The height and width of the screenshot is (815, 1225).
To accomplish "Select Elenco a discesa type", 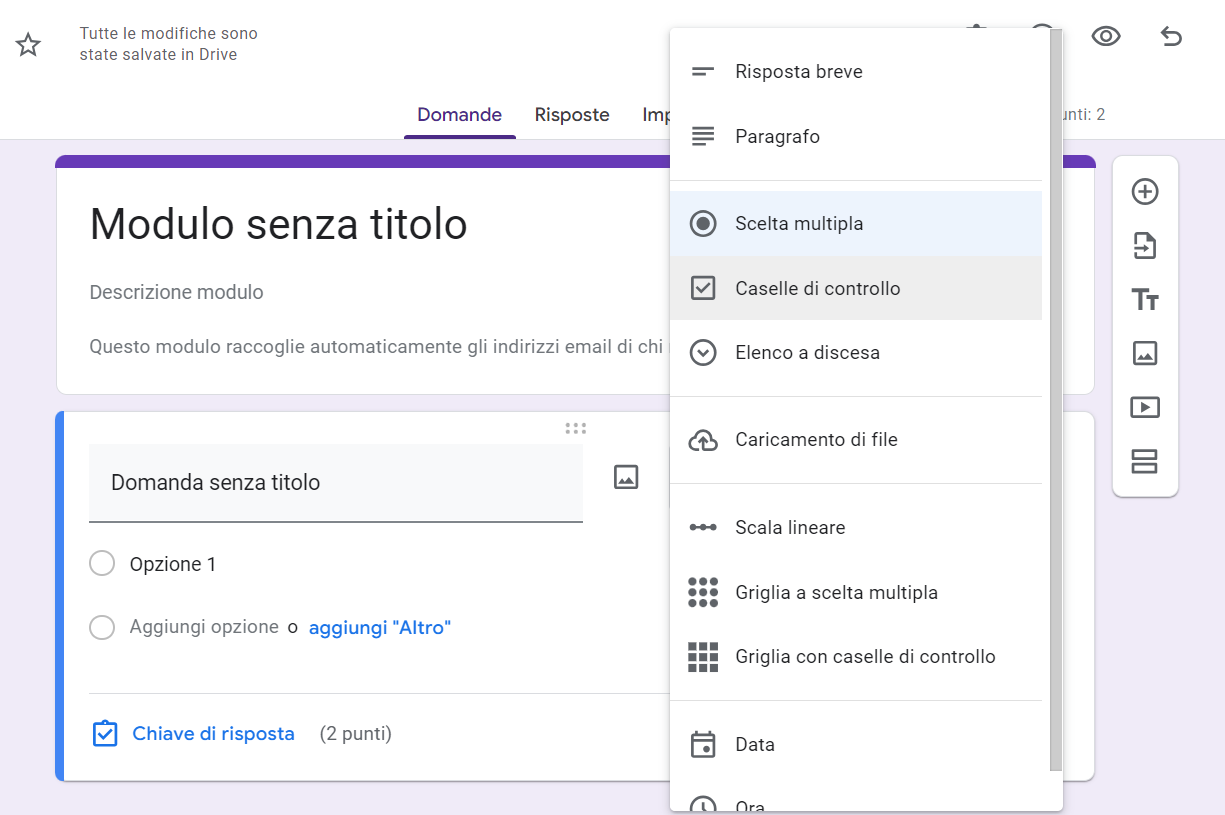I will click(807, 353).
